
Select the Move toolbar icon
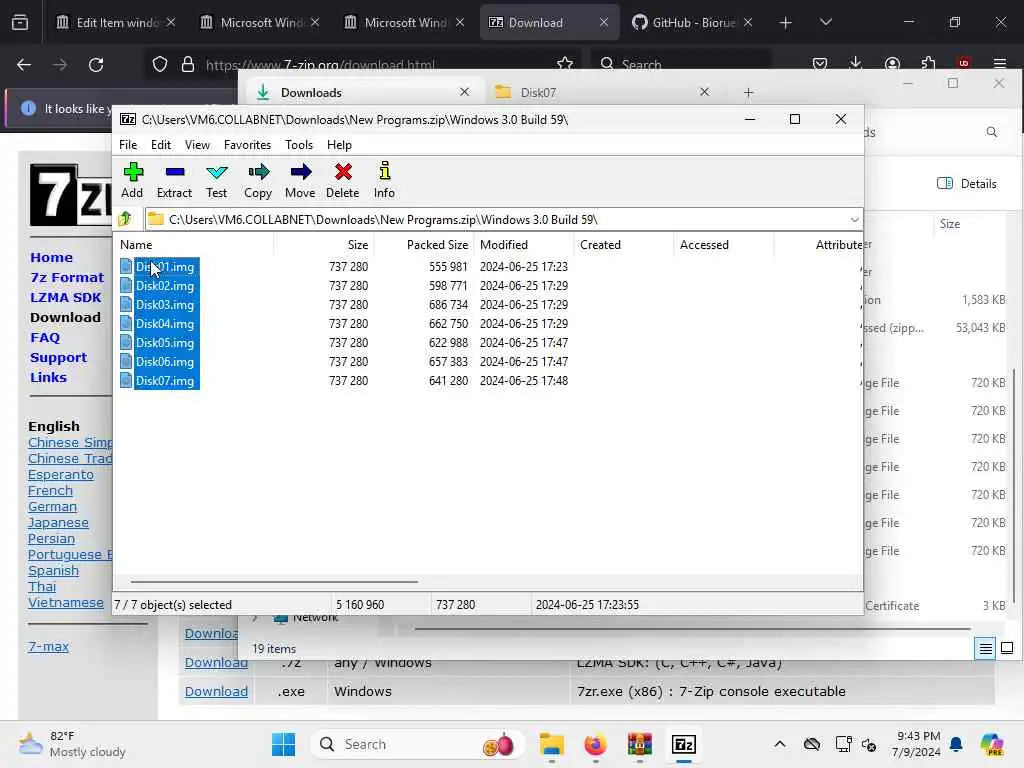coord(300,180)
